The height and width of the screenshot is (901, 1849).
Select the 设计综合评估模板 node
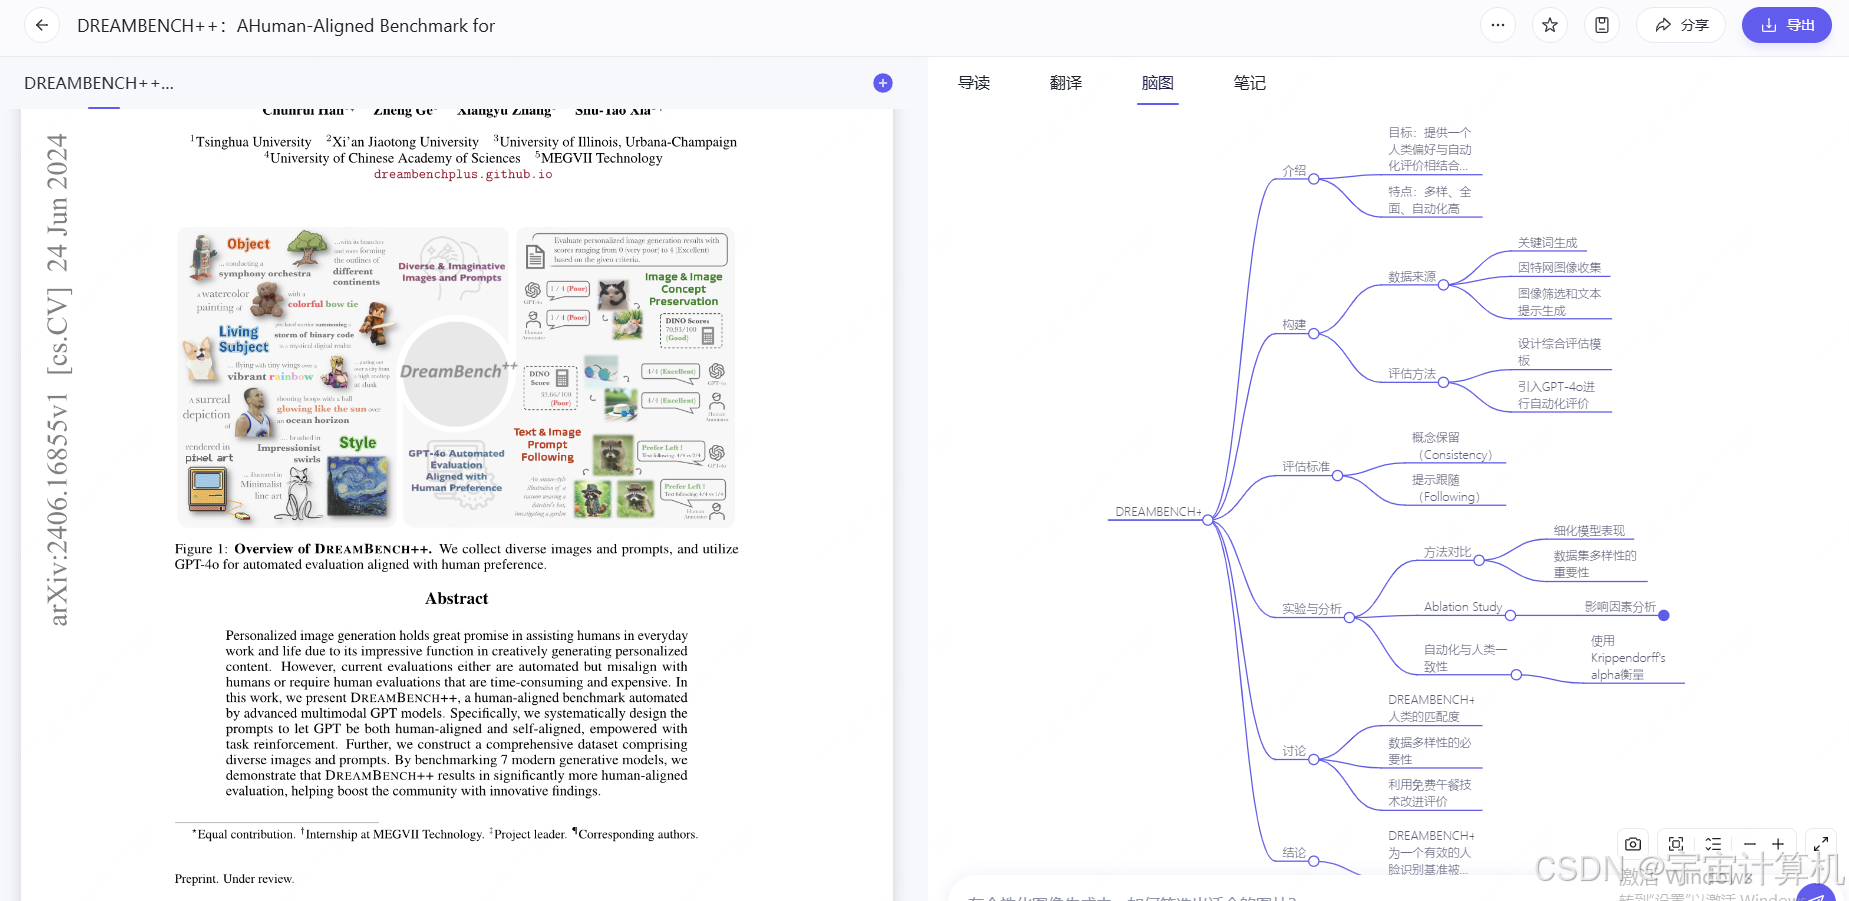tap(1559, 352)
